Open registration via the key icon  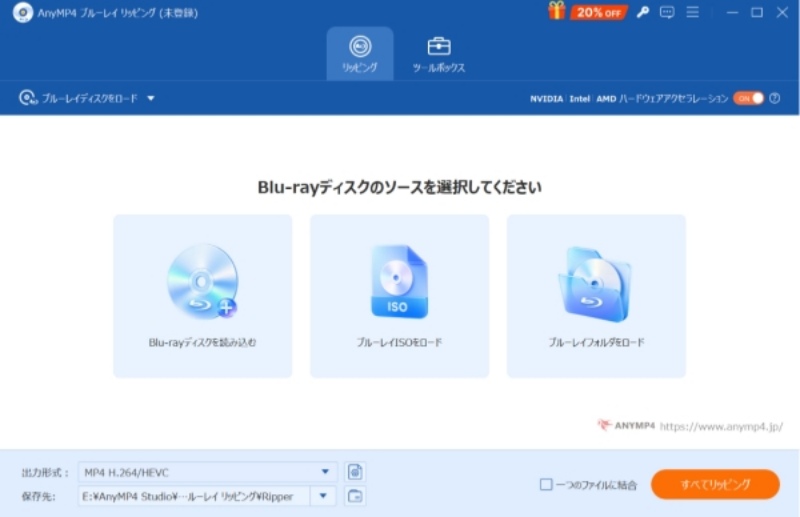pos(642,12)
